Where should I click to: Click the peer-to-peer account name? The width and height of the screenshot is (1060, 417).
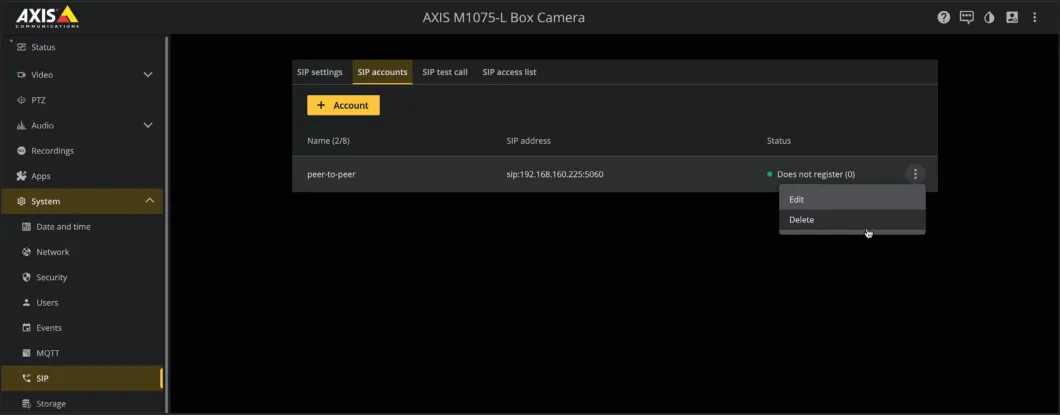tap(331, 174)
